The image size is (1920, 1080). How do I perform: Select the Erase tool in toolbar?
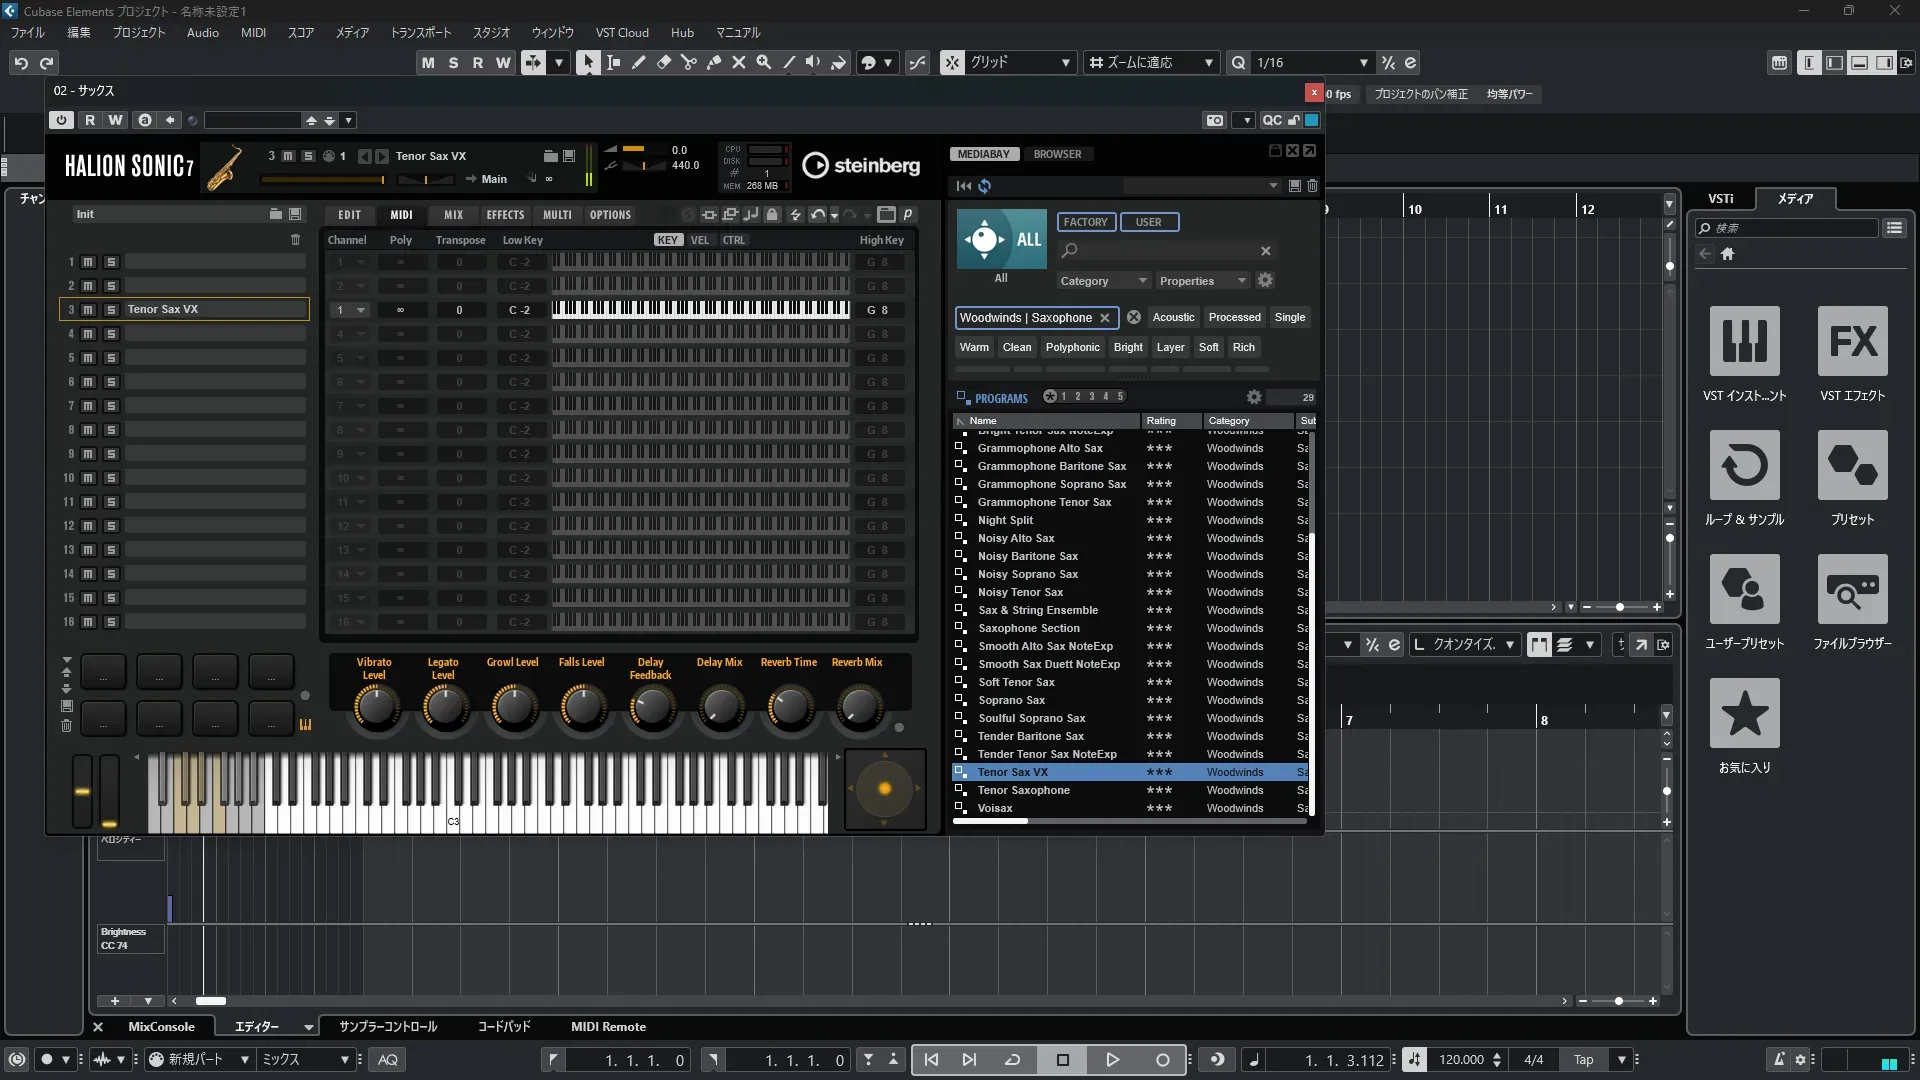pyautogui.click(x=663, y=62)
